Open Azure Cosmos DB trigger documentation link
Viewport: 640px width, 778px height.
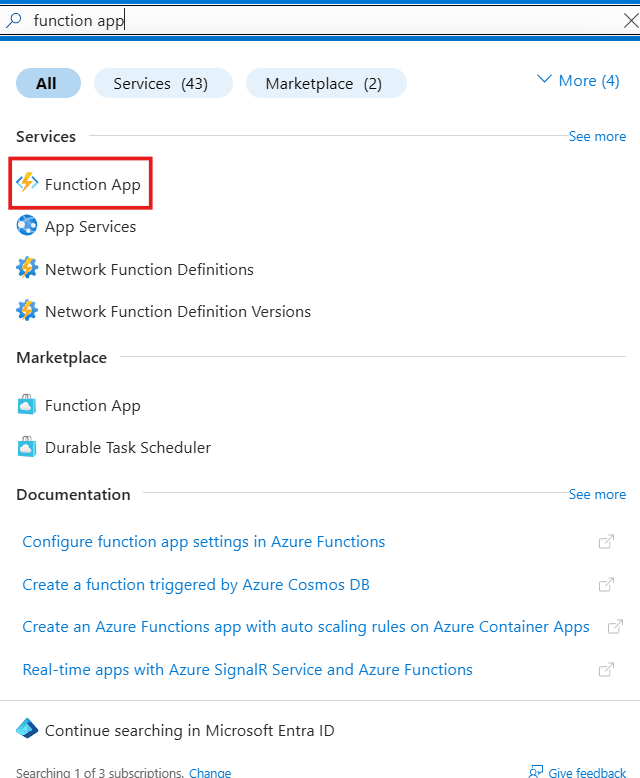(x=196, y=584)
